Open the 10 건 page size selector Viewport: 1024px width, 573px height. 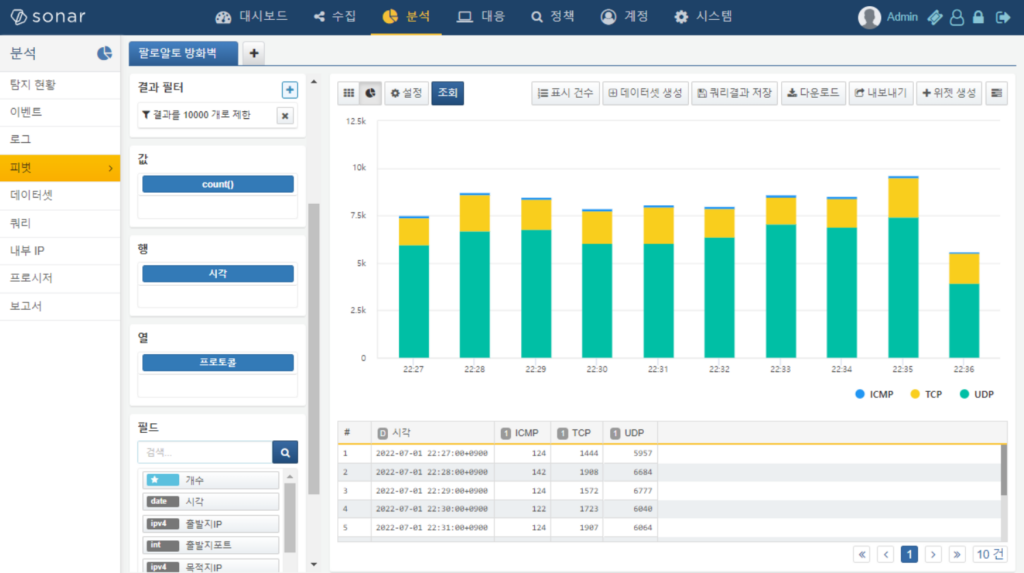click(x=990, y=554)
